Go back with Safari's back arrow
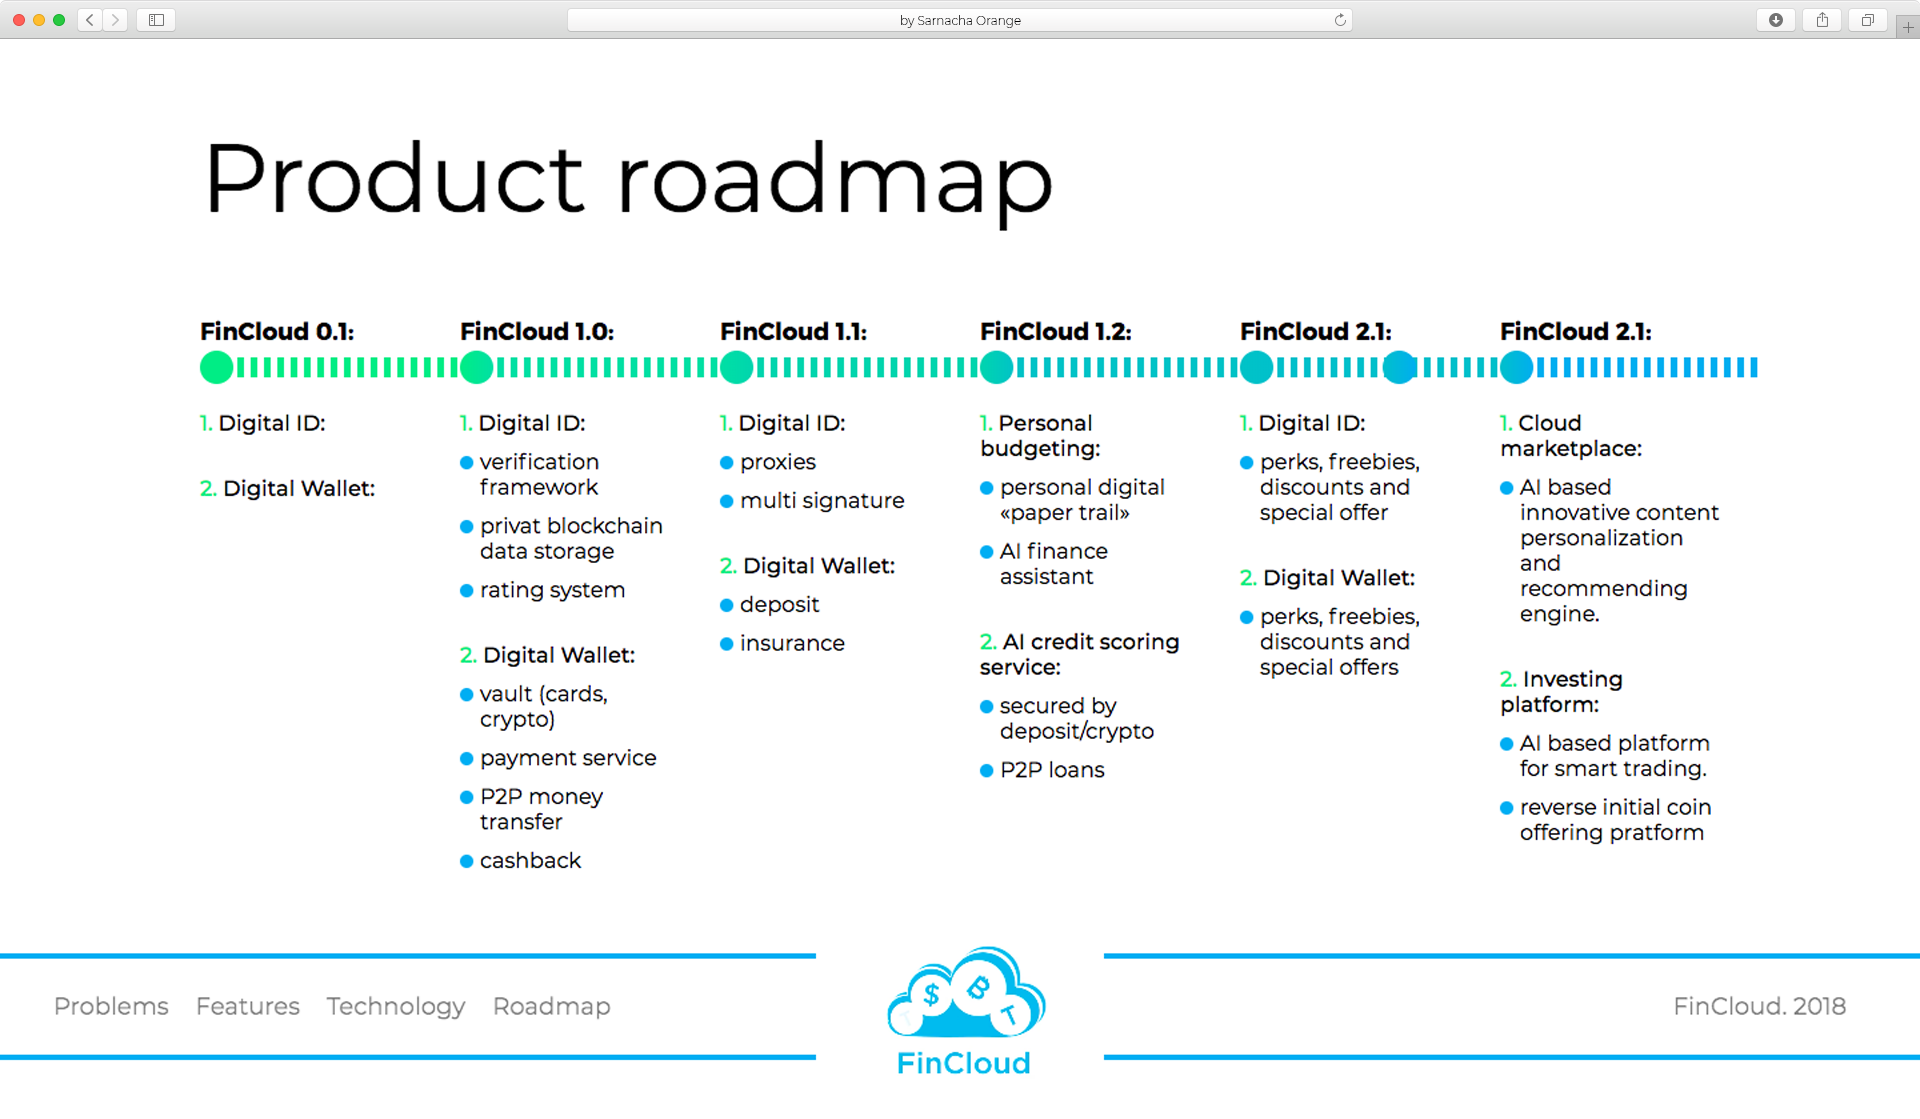Viewport: 1920px width, 1119px height. [90, 20]
